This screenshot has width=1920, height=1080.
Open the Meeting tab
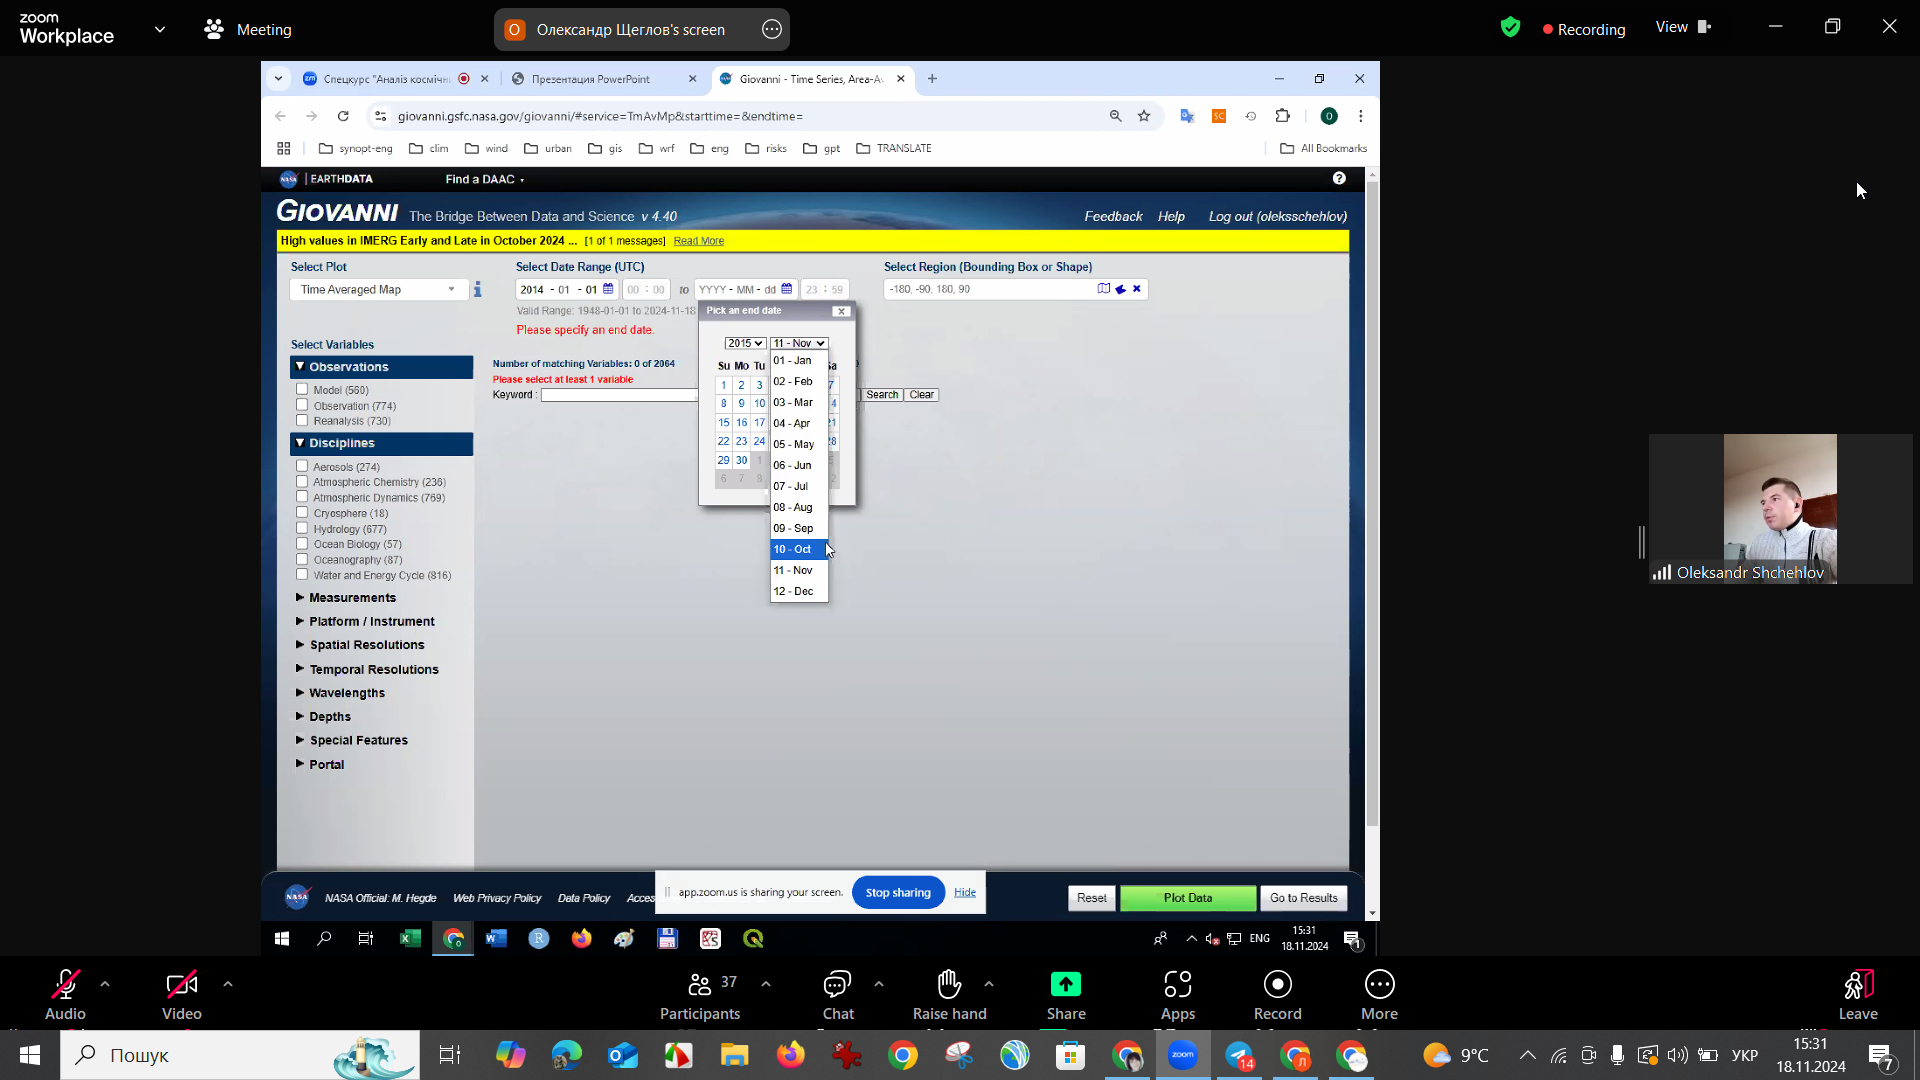(x=248, y=30)
